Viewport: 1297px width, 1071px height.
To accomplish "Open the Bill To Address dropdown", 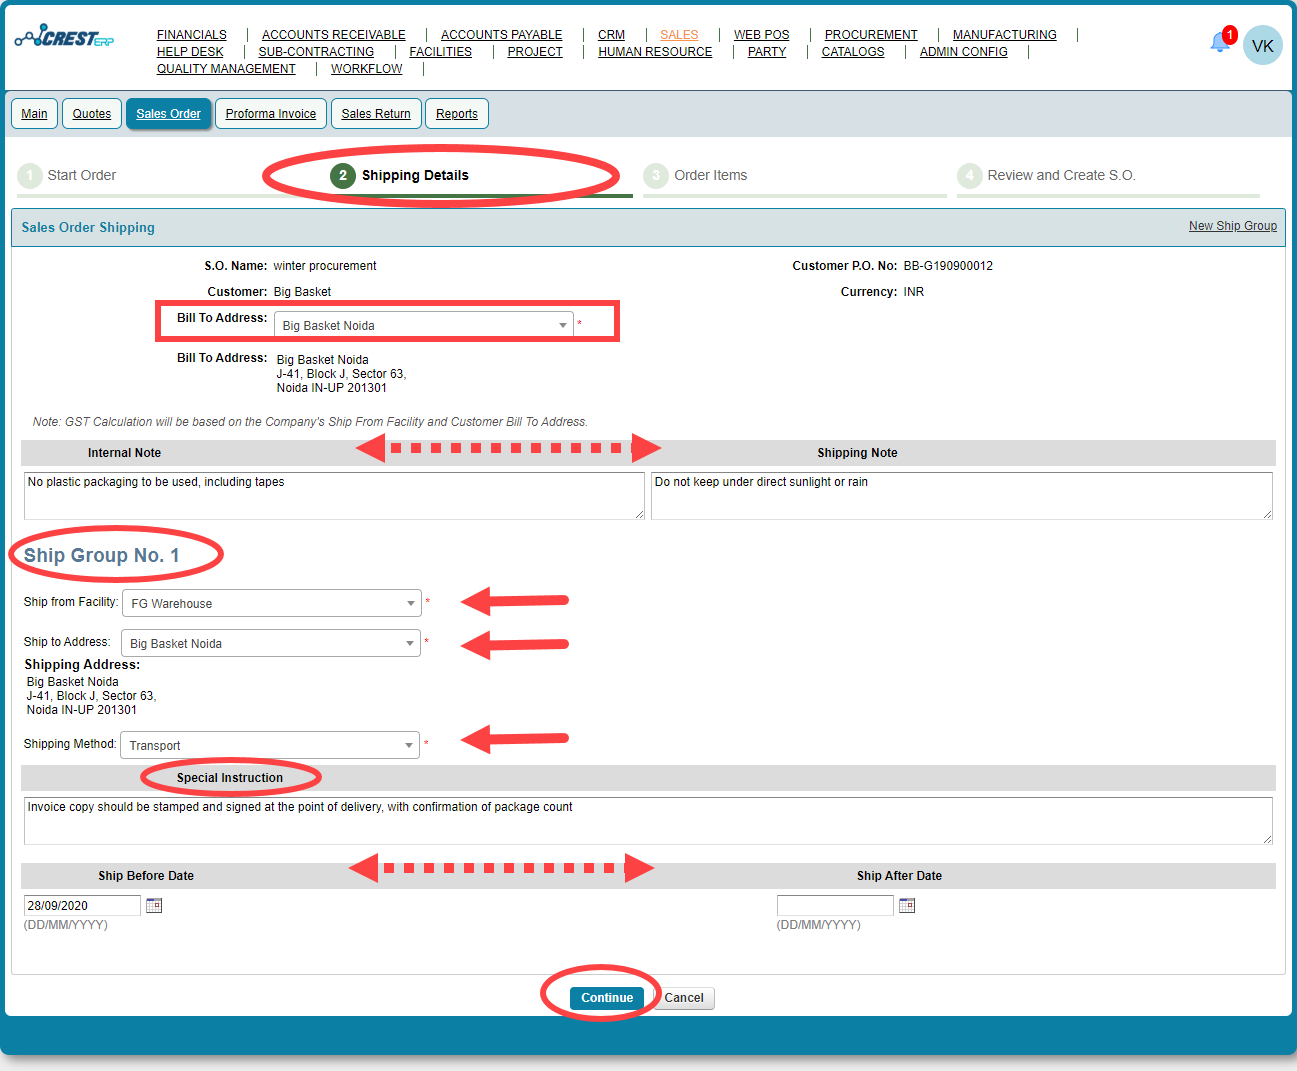I will click(563, 324).
